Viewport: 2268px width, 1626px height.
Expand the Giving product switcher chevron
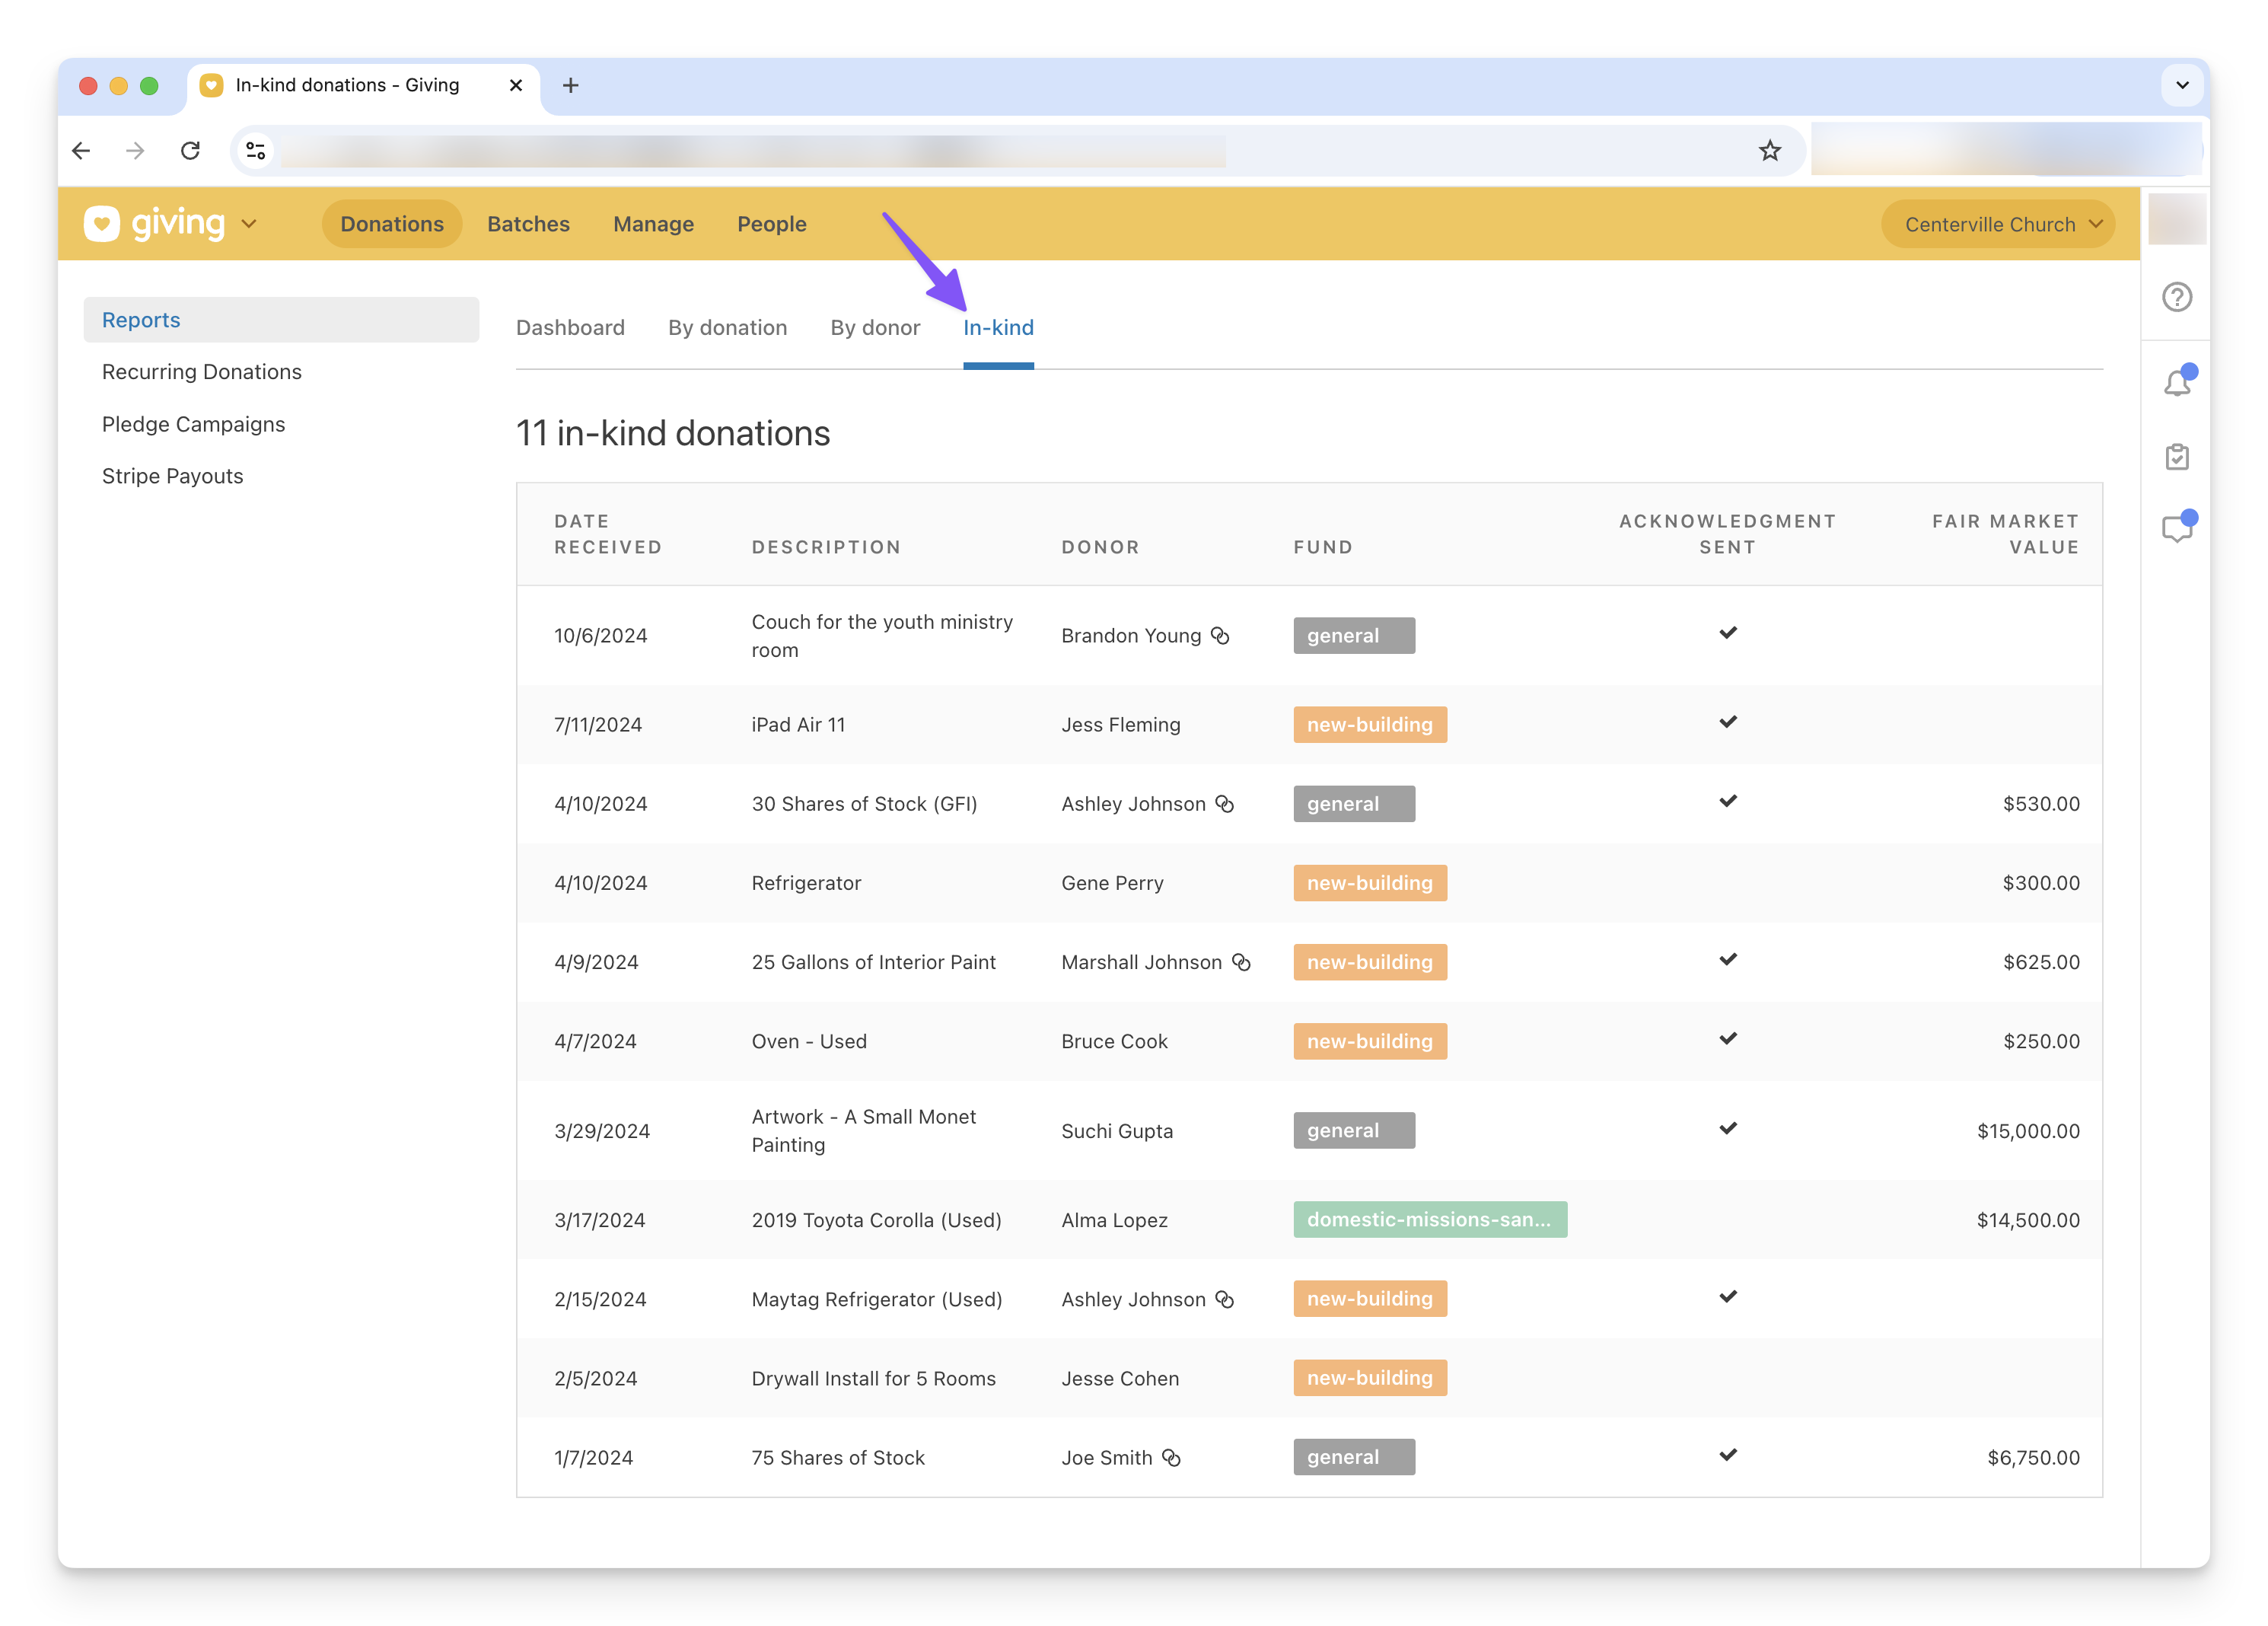[x=249, y=224]
